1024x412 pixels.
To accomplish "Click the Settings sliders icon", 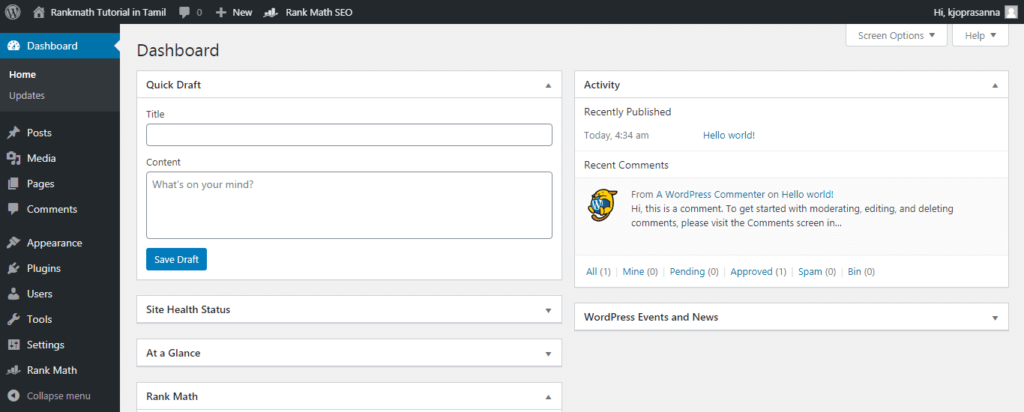I will coord(13,345).
